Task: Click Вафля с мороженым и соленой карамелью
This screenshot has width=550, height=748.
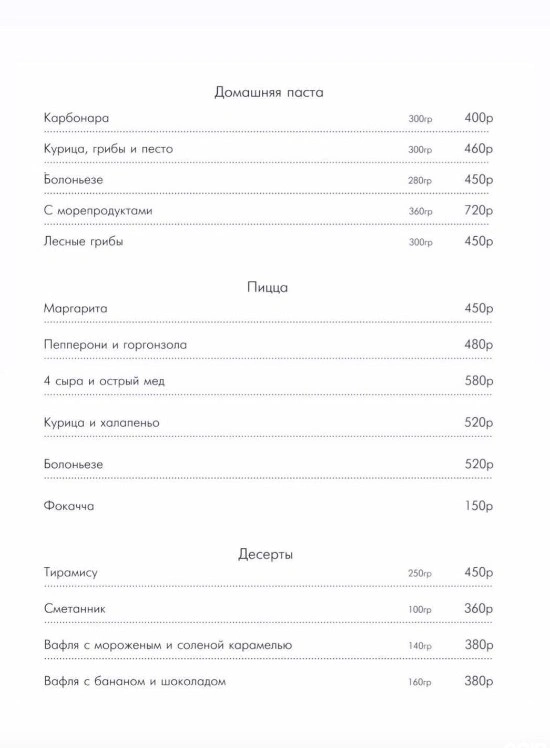Action: [168, 645]
